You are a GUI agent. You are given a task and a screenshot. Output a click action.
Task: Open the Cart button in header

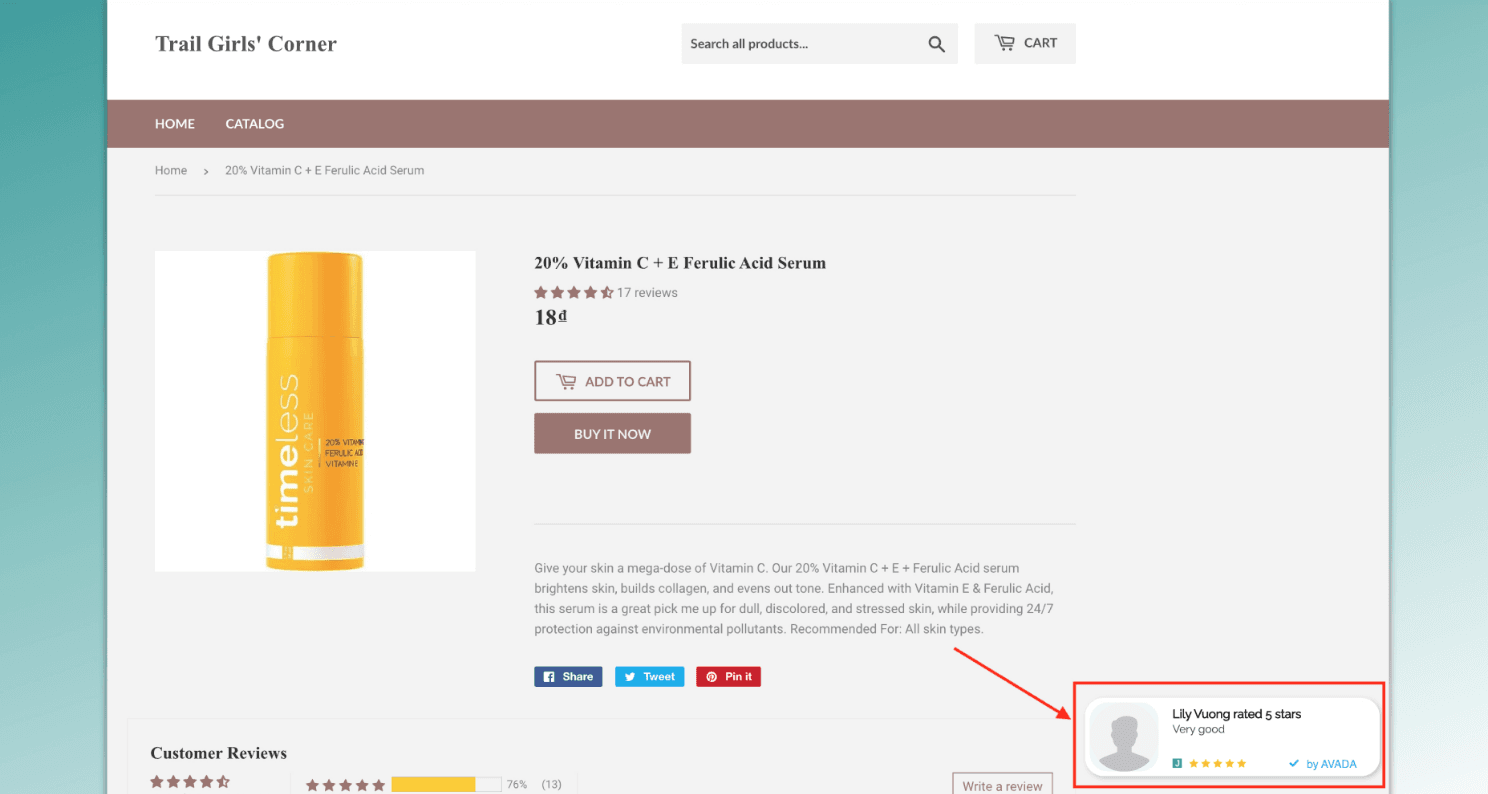coord(1025,43)
